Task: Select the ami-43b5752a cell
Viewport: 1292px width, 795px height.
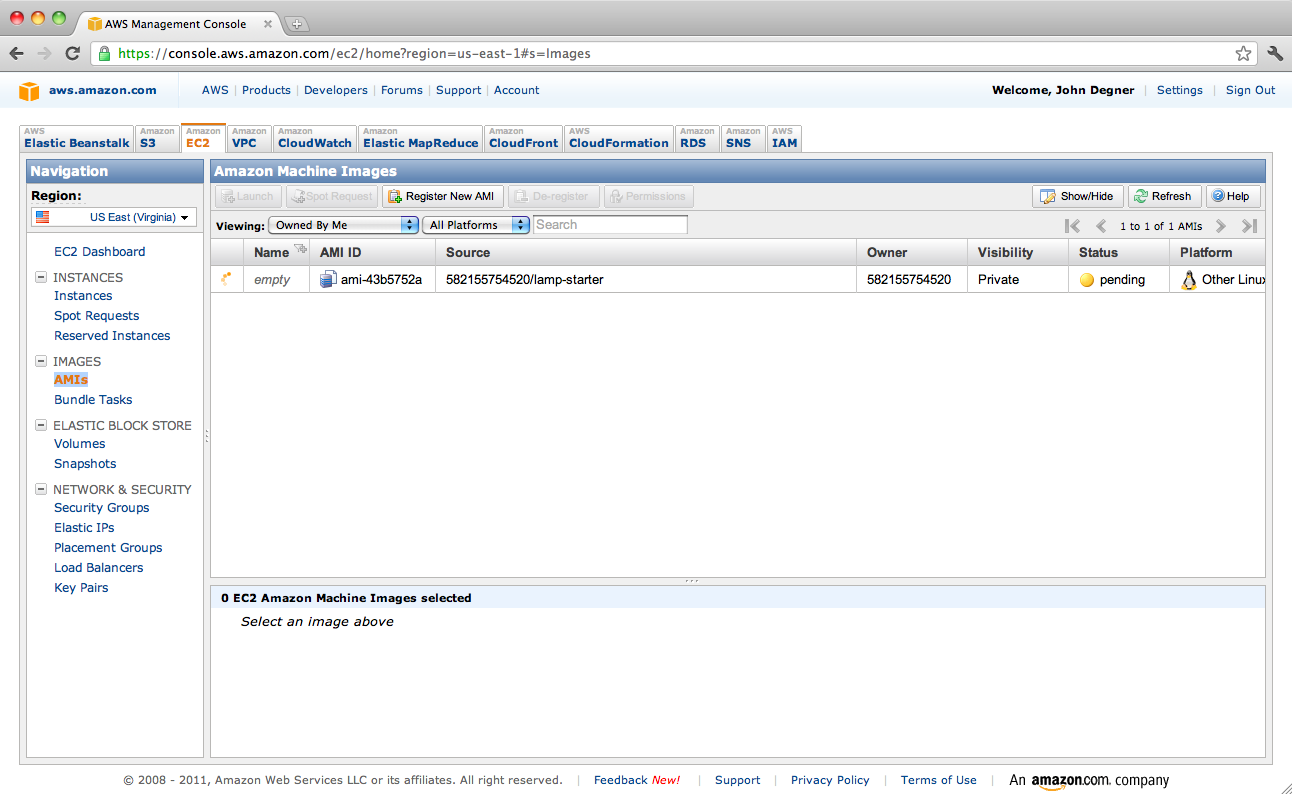Action: (371, 280)
